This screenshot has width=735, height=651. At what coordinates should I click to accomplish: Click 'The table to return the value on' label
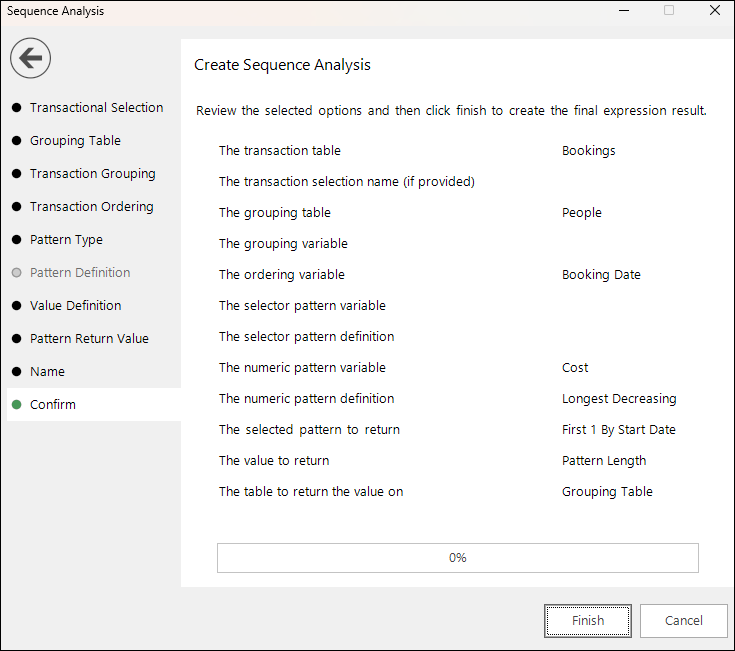click(x=311, y=492)
